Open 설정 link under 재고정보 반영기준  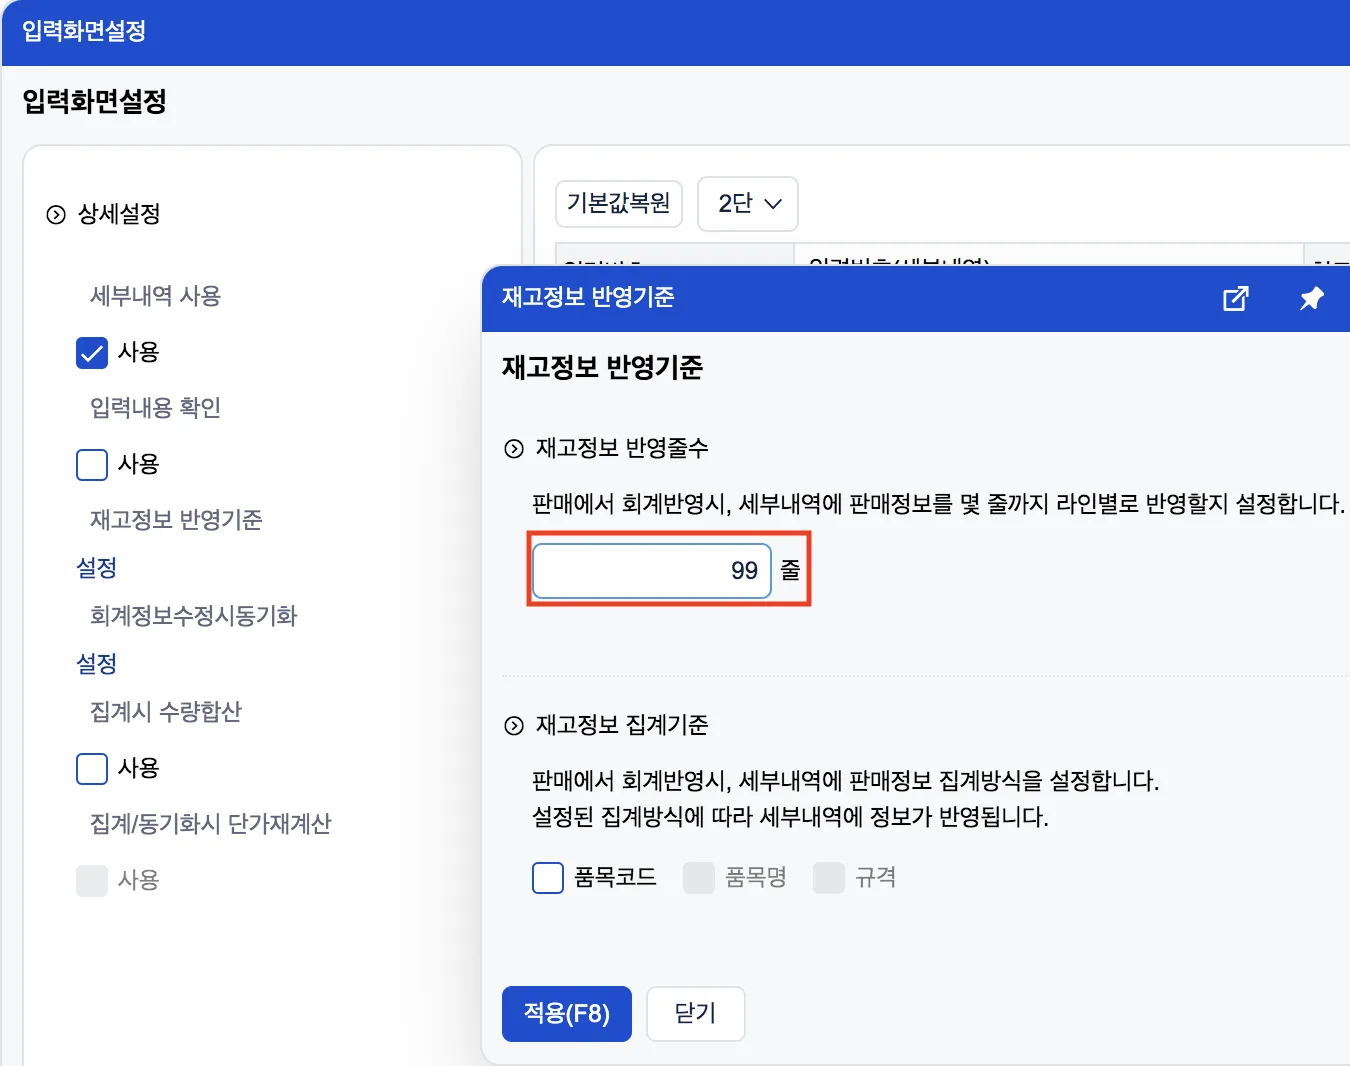coord(97,568)
